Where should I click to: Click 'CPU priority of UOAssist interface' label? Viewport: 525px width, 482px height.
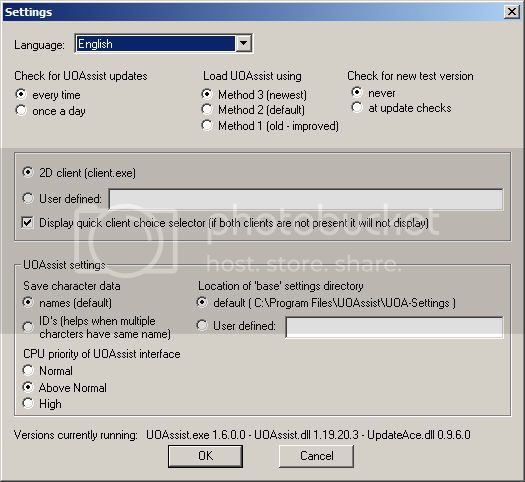pyautogui.click(x=102, y=354)
